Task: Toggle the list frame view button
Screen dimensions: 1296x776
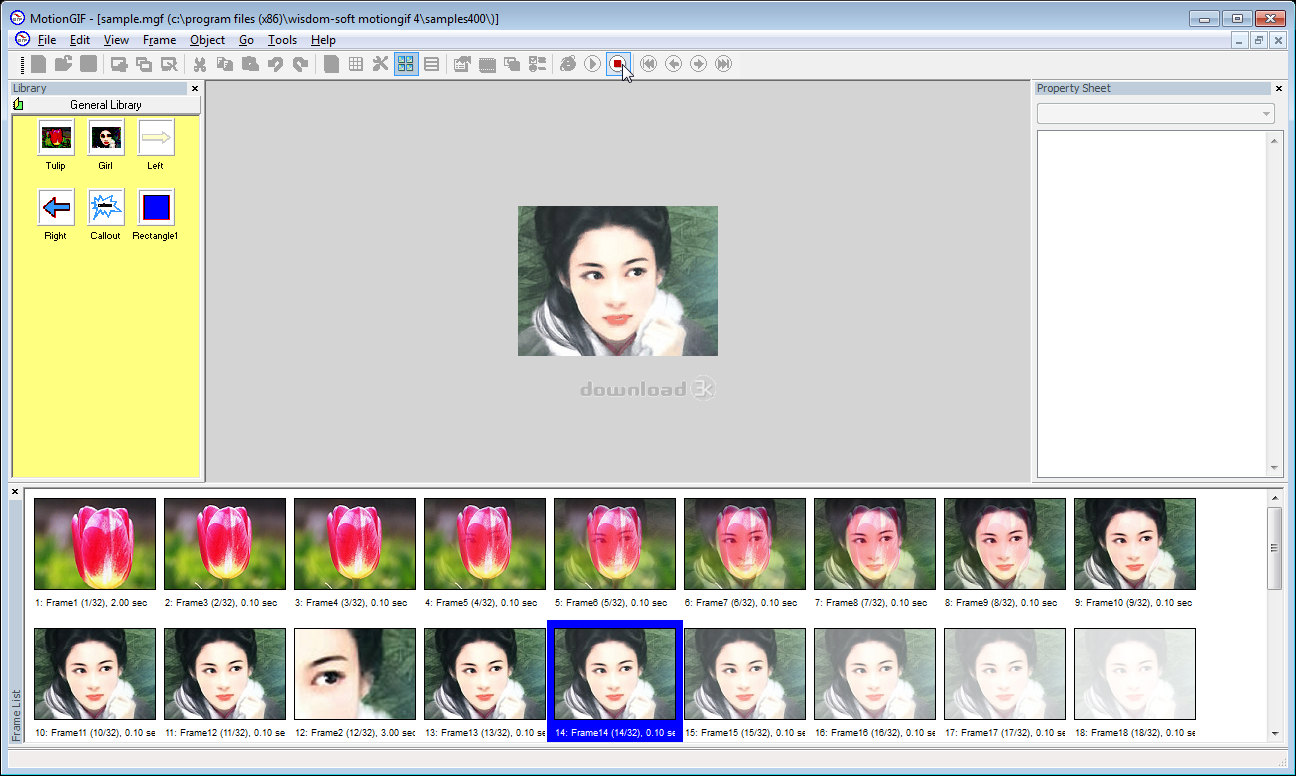Action: (431, 64)
